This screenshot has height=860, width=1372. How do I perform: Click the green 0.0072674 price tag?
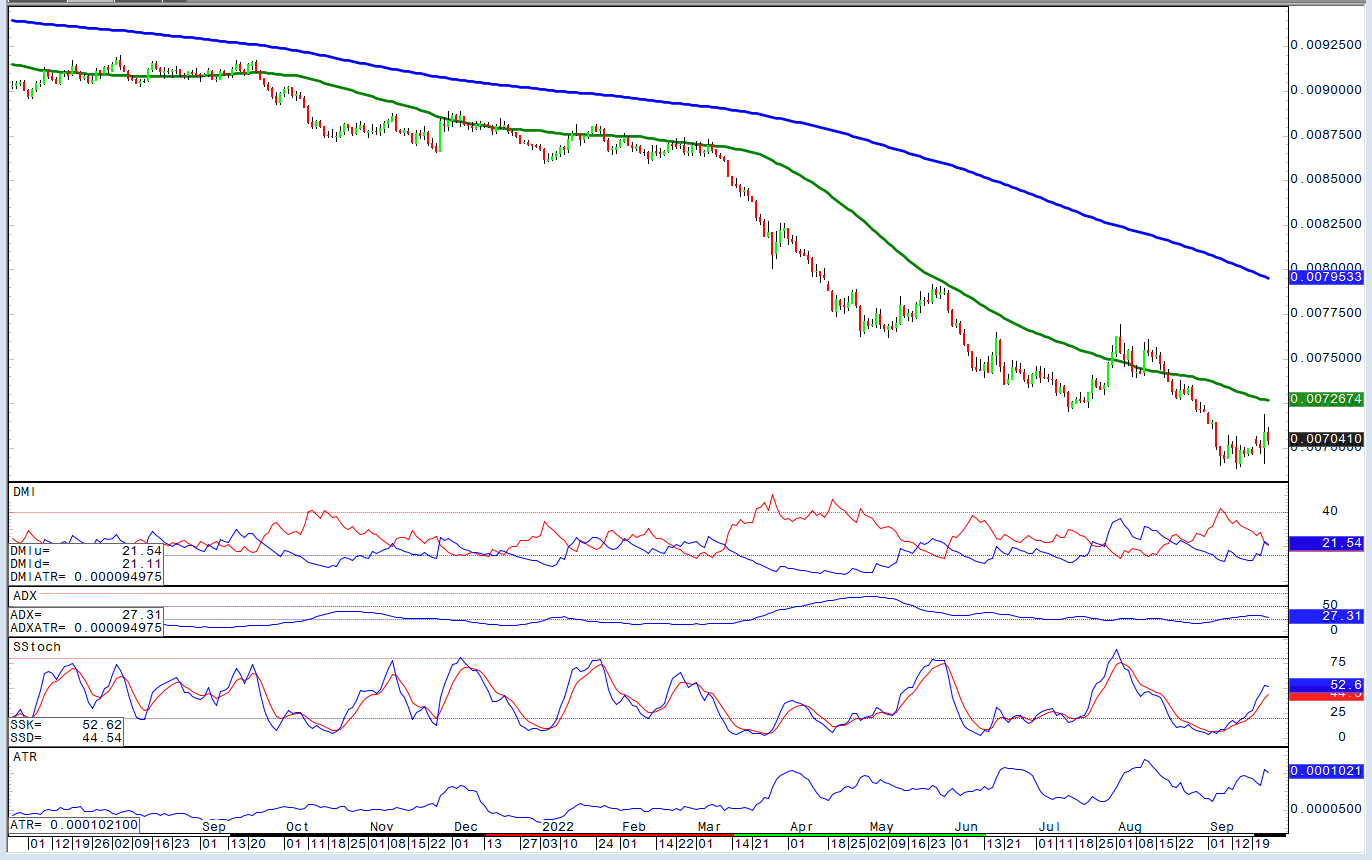pos(1325,399)
